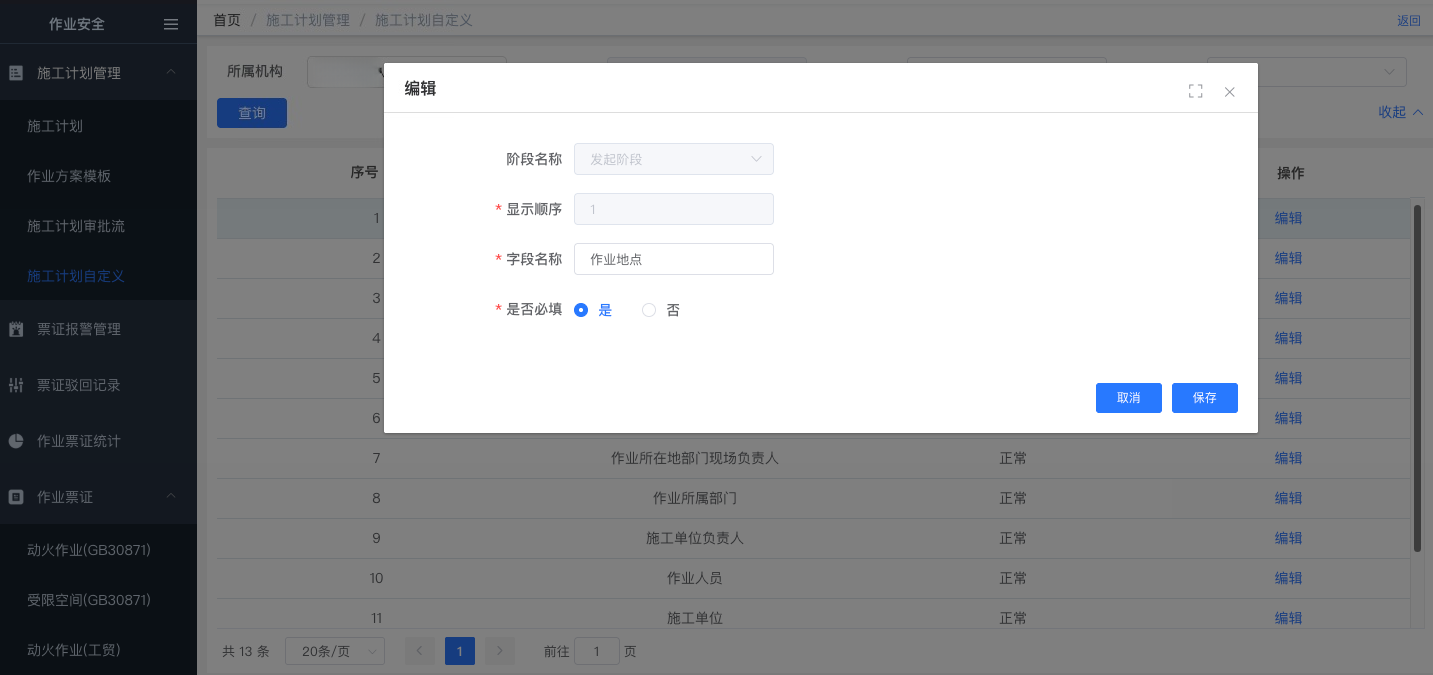The height and width of the screenshot is (675, 1433).
Task: Click the 返回 link at top right
Action: [1408, 21]
